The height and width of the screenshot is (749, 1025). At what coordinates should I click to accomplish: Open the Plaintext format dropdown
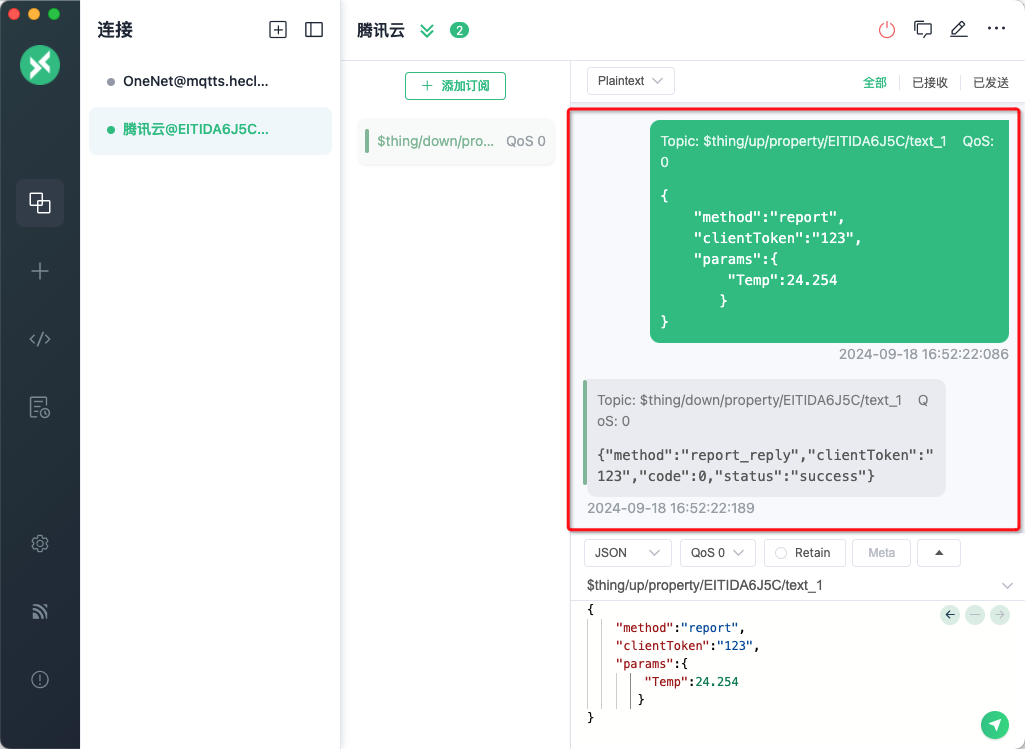tap(630, 81)
